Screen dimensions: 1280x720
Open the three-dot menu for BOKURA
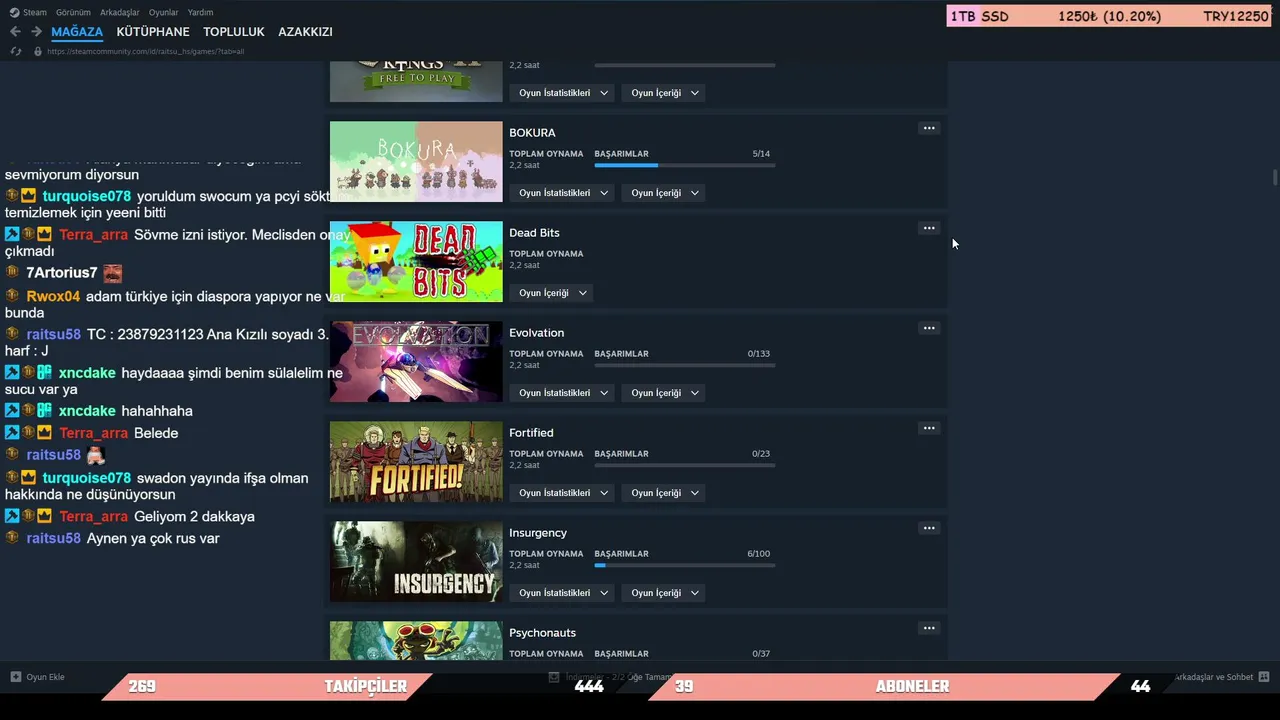pos(929,128)
